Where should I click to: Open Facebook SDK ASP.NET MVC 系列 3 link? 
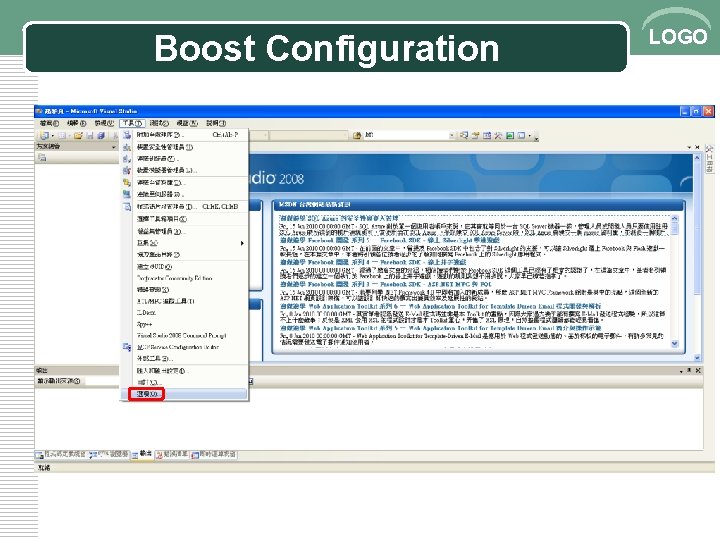(386, 284)
